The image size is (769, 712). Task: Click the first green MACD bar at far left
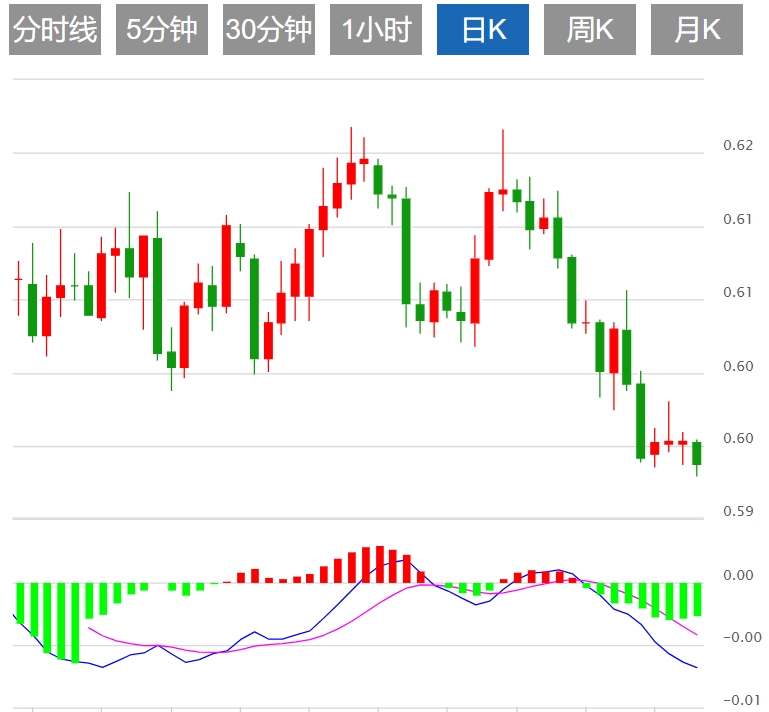tap(19, 603)
